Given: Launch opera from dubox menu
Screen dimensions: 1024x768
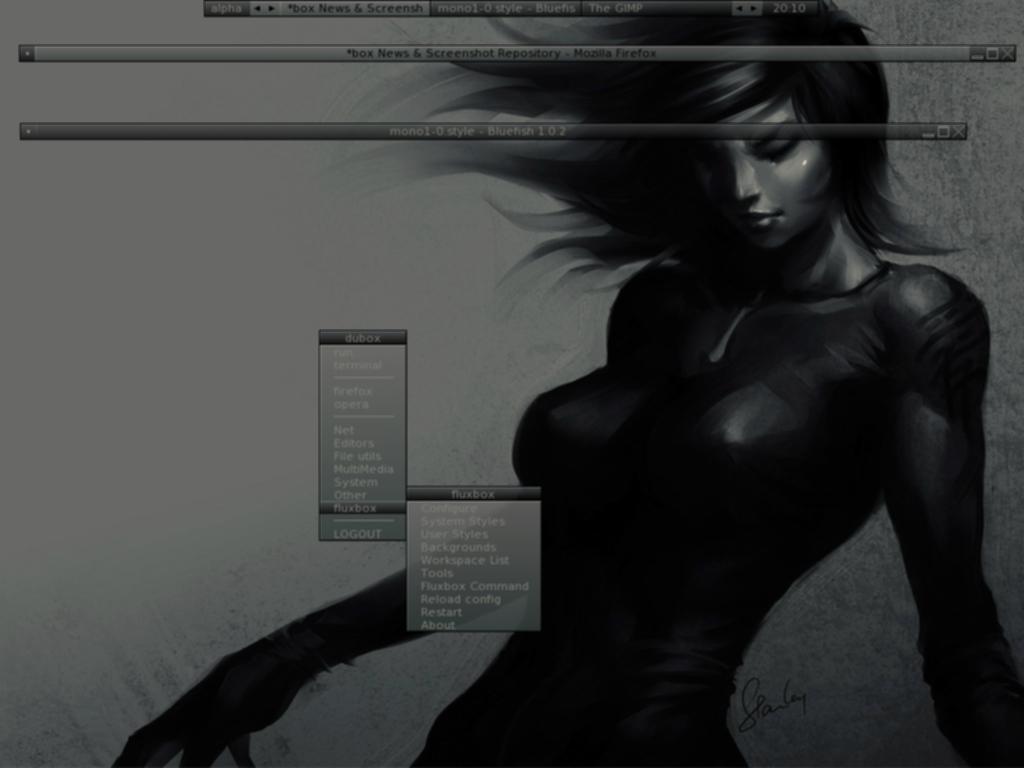Looking at the screenshot, I should (362, 404).
